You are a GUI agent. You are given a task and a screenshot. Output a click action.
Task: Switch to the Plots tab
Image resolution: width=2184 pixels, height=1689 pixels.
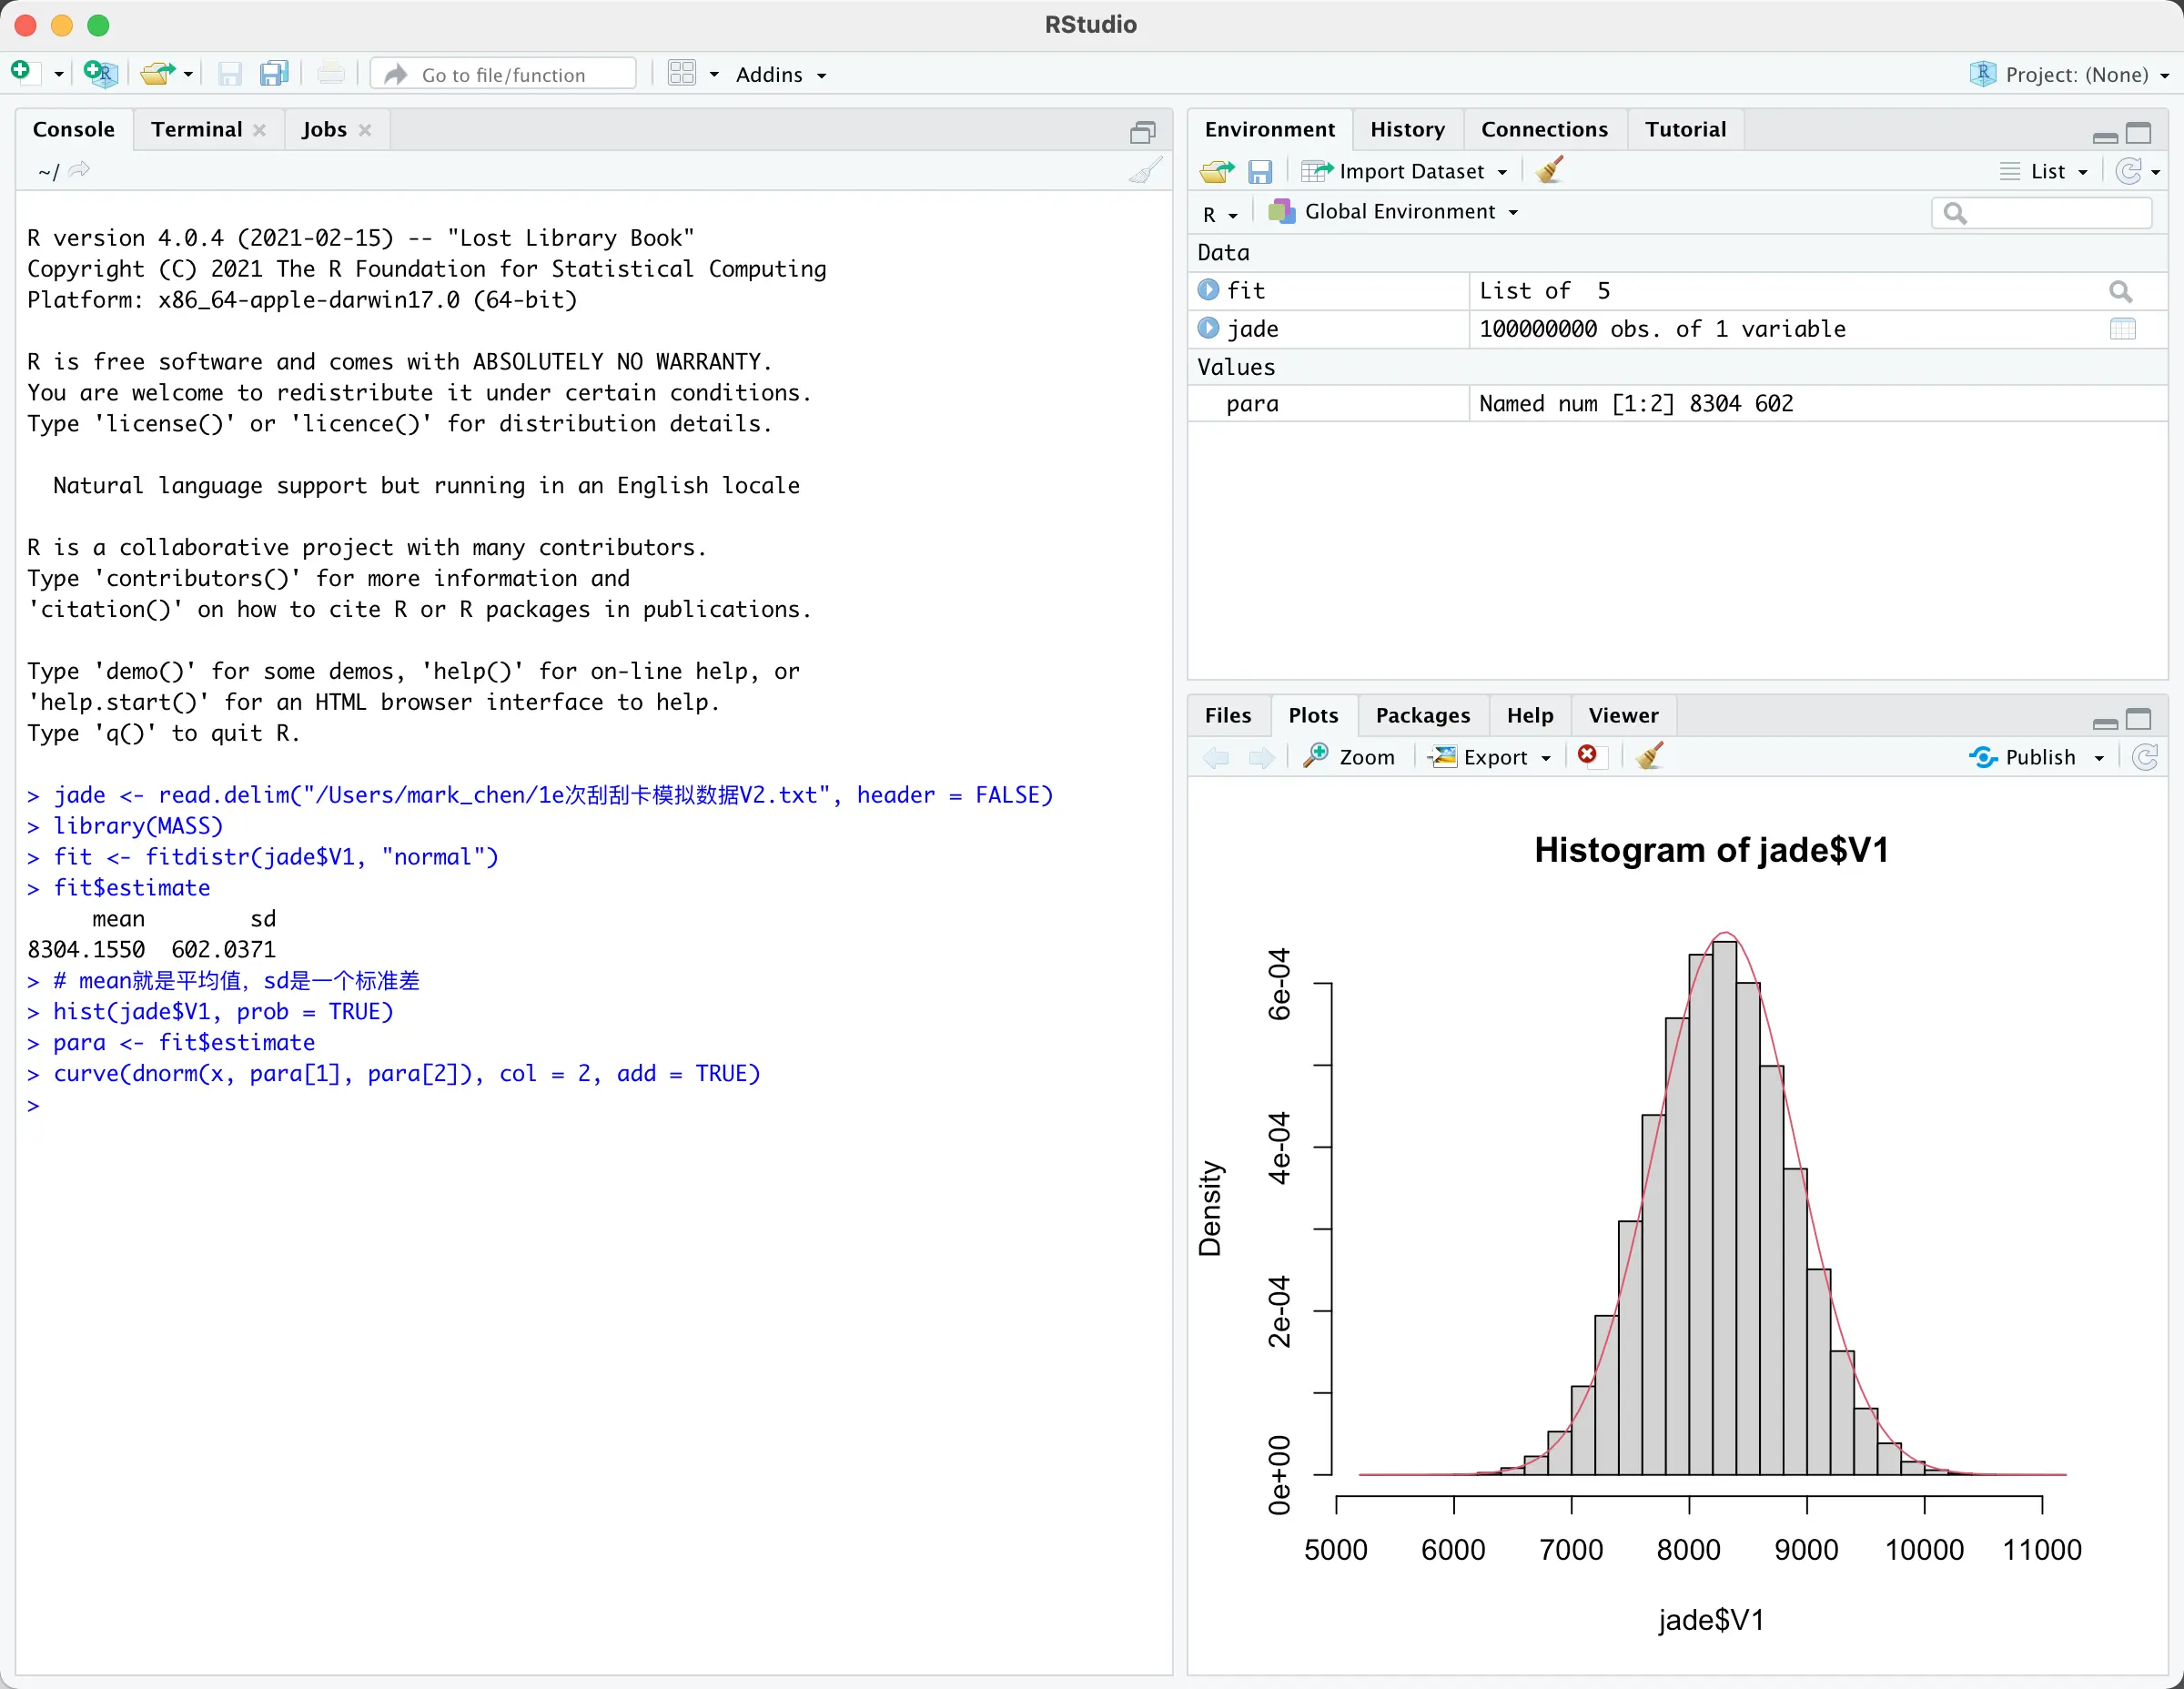tap(1313, 716)
